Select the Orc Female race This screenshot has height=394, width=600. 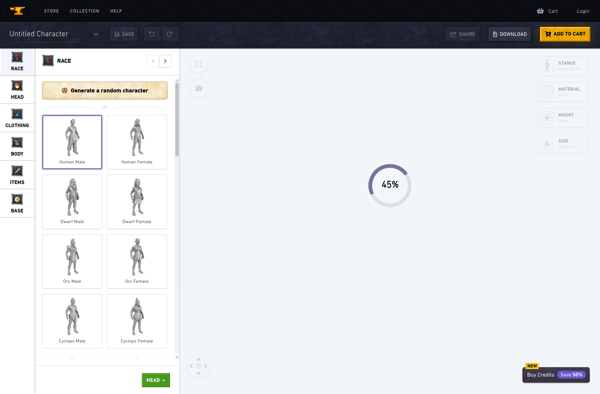(137, 261)
